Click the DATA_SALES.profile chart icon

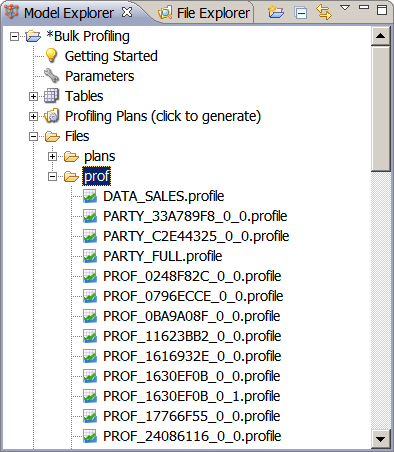(90, 196)
